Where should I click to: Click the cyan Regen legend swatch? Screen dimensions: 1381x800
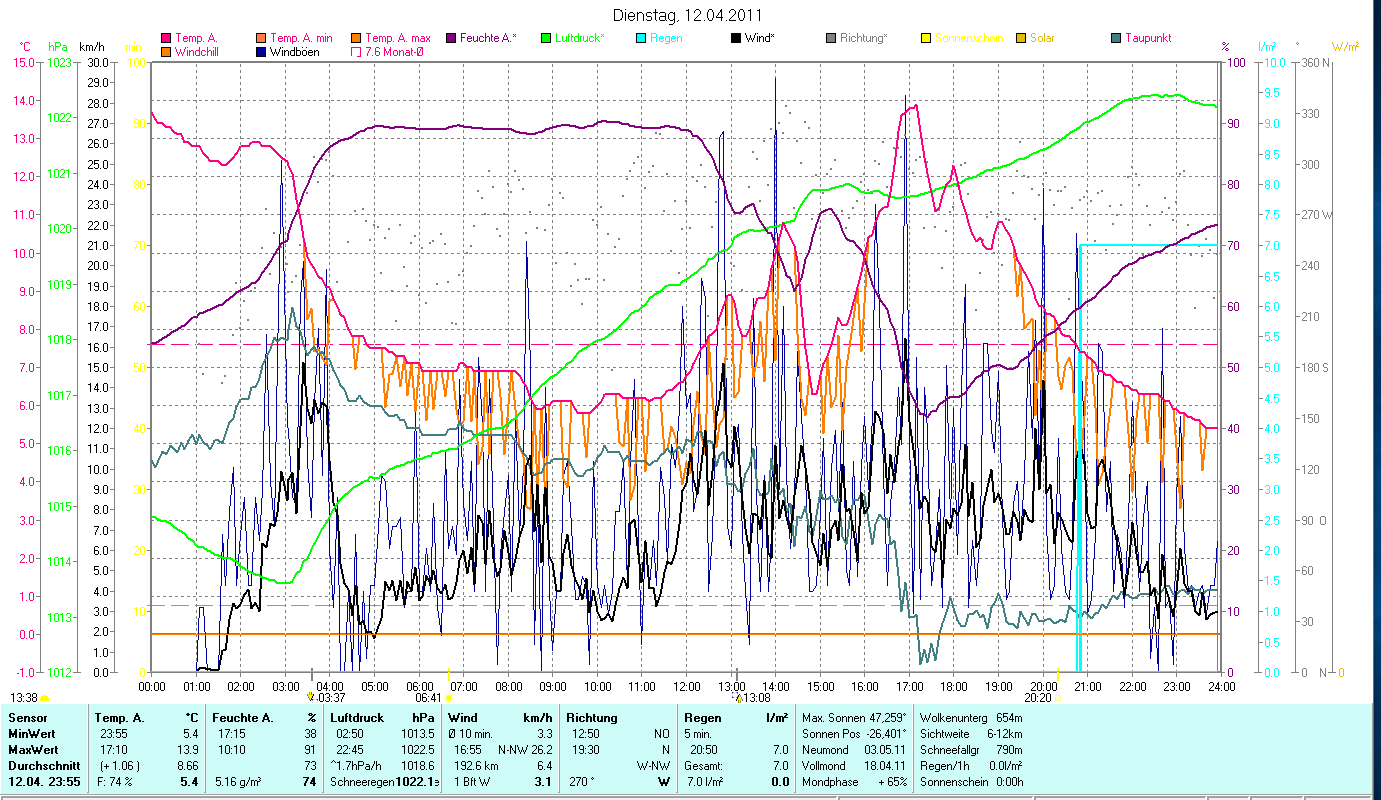click(x=641, y=39)
